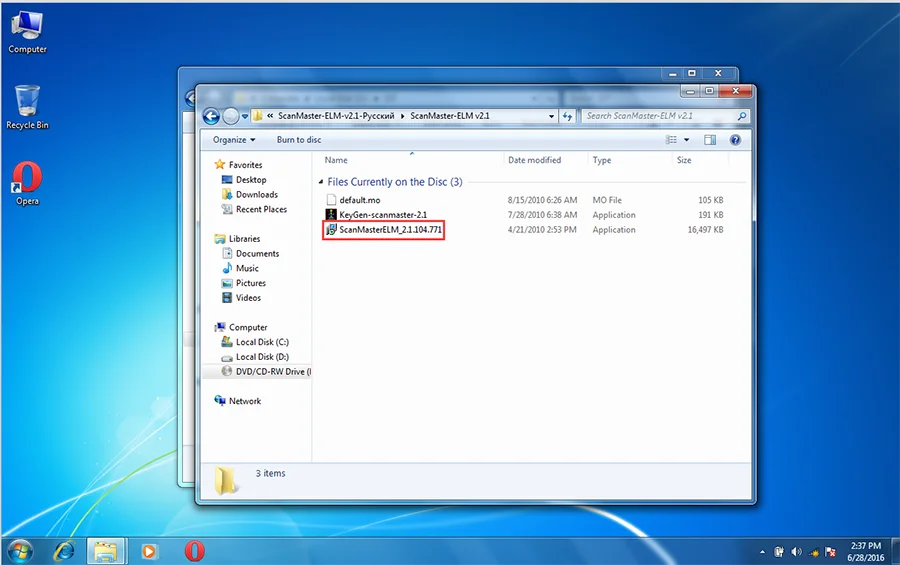
Task: Collapse Files Currently on the Disc group
Action: pyautogui.click(x=321, y=182)
